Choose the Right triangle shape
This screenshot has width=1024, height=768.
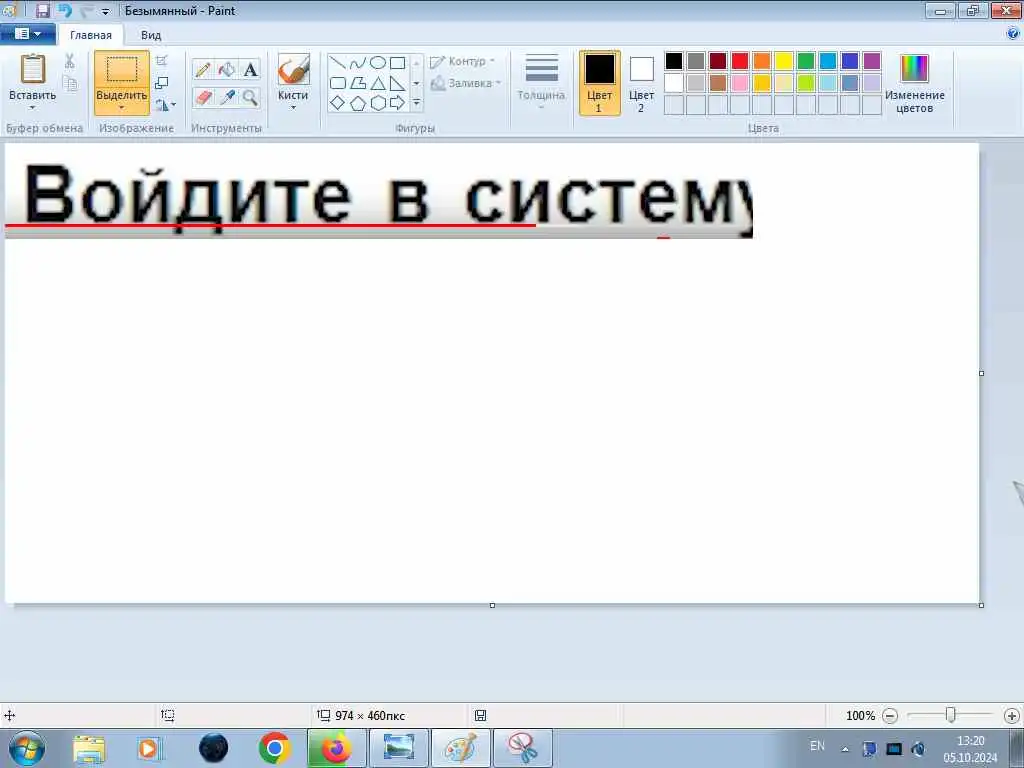point(398,83)
